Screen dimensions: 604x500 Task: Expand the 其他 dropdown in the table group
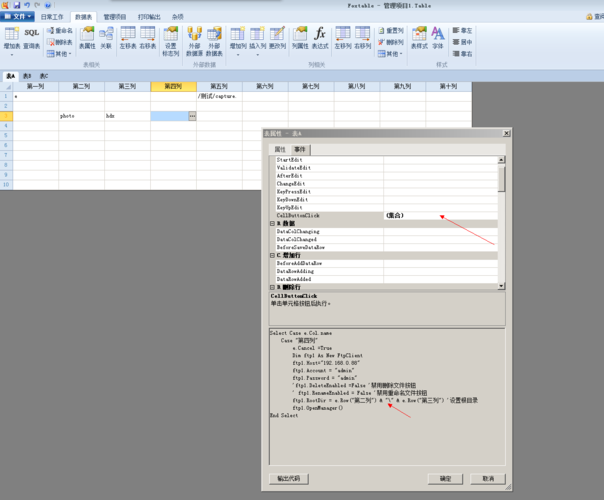point(63,54)
